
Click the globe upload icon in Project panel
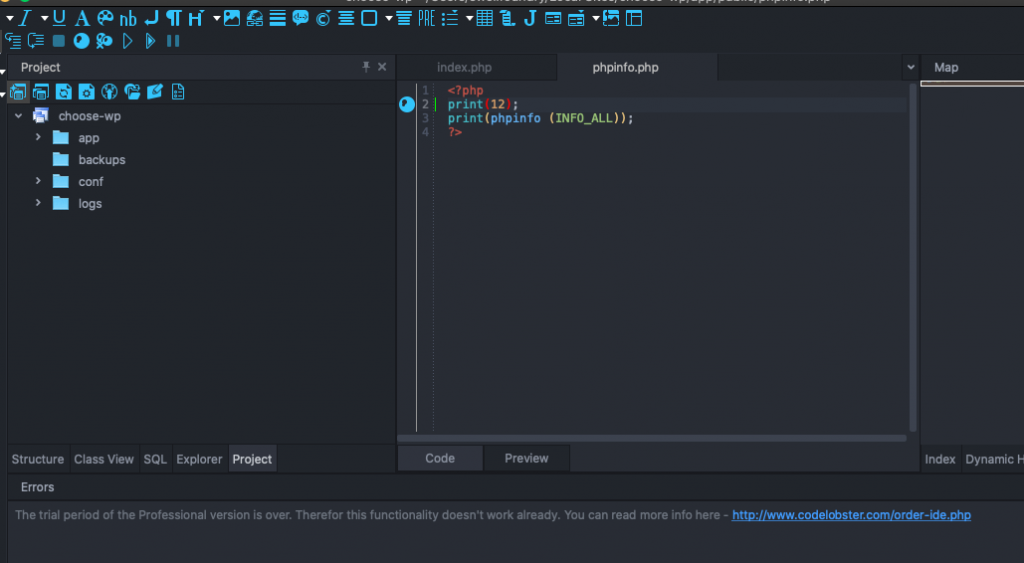pos(109,92)
